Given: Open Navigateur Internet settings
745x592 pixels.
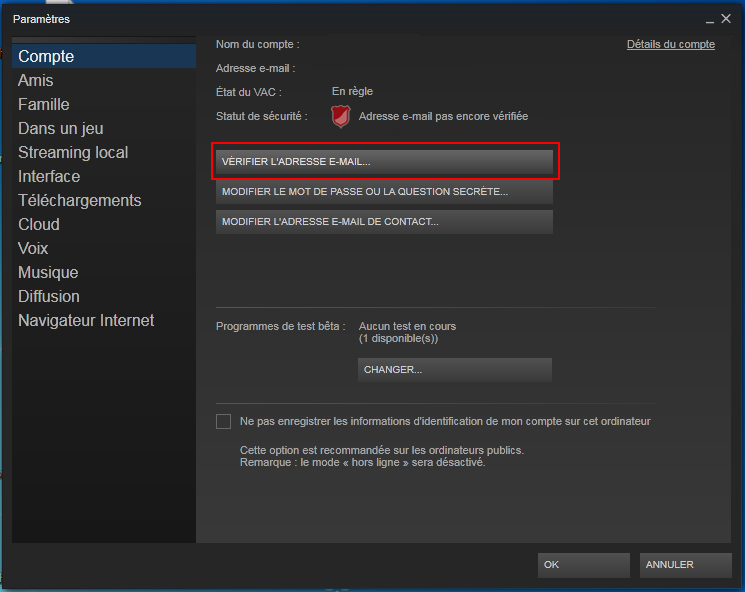Looking at the screenshot, I should [x=104, y=320].
